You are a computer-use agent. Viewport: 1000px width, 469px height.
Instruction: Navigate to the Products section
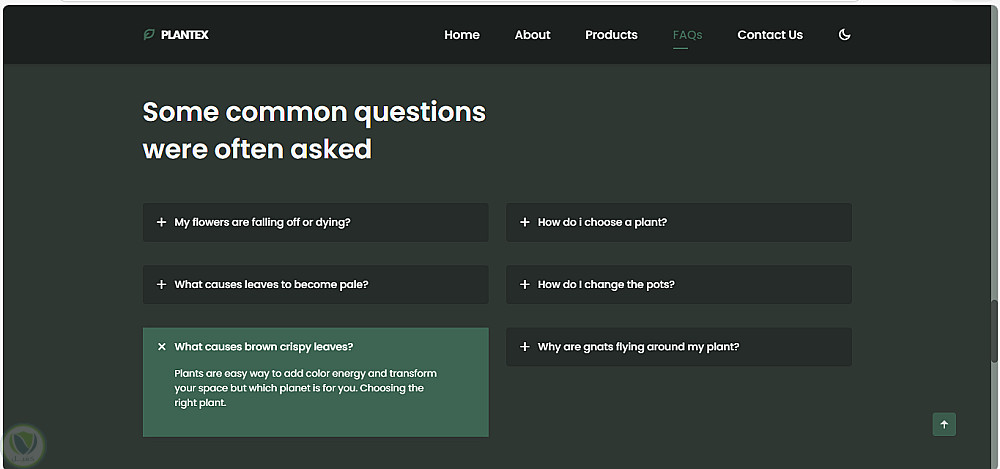[611, 35]
